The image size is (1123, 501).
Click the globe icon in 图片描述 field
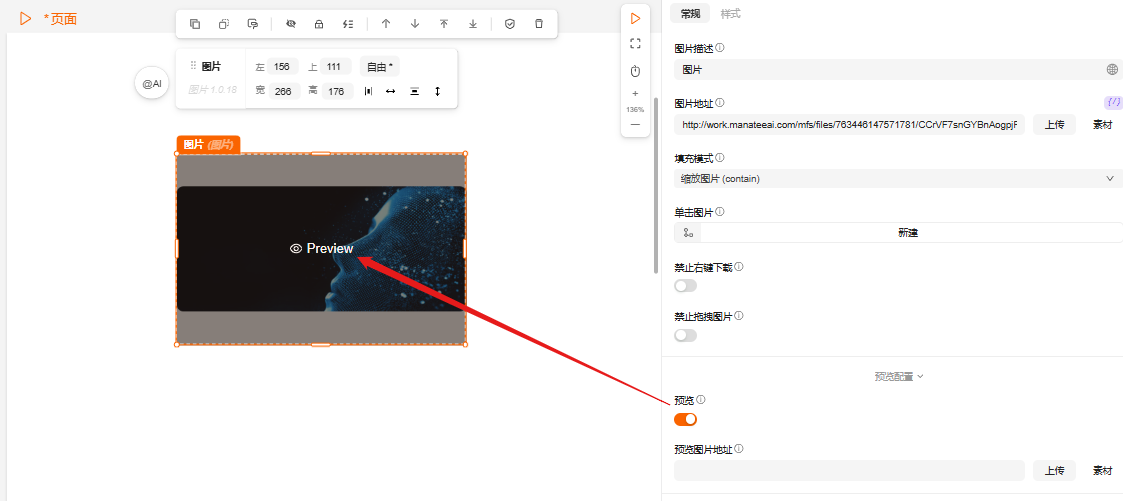tap(1112, 70)
